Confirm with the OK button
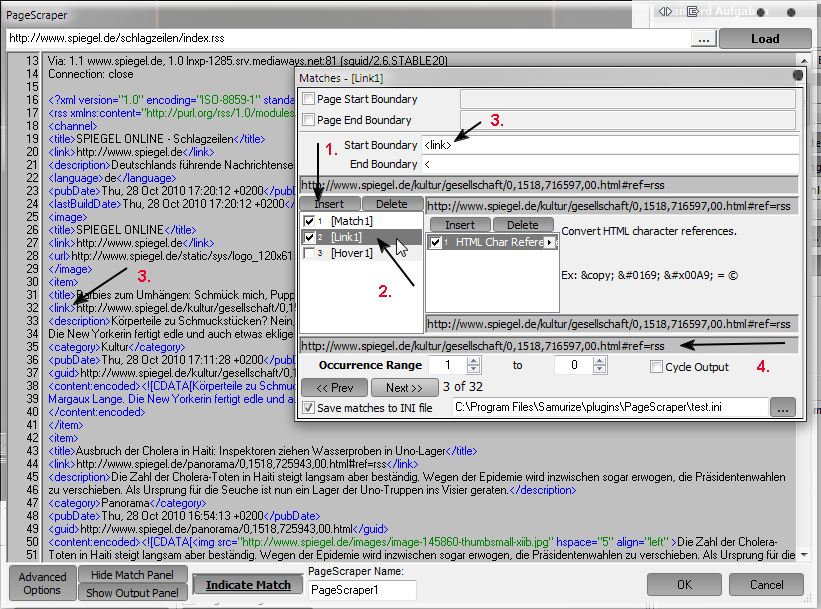Image resolution: width=821 pixels, height=609 pixels. (684, 584)
